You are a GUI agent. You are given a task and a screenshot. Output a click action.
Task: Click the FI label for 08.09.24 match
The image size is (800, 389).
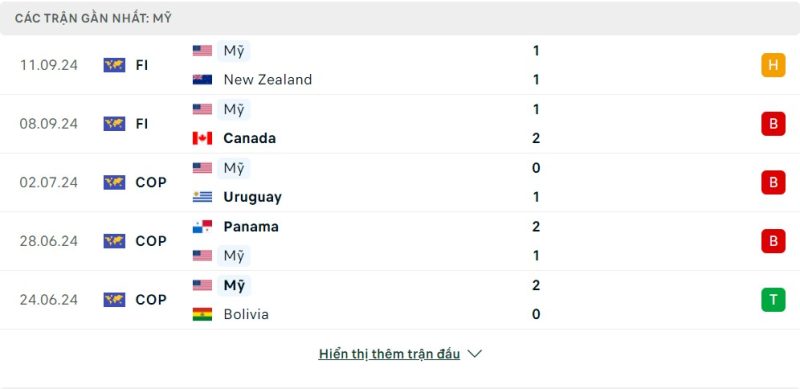(142, 124)
